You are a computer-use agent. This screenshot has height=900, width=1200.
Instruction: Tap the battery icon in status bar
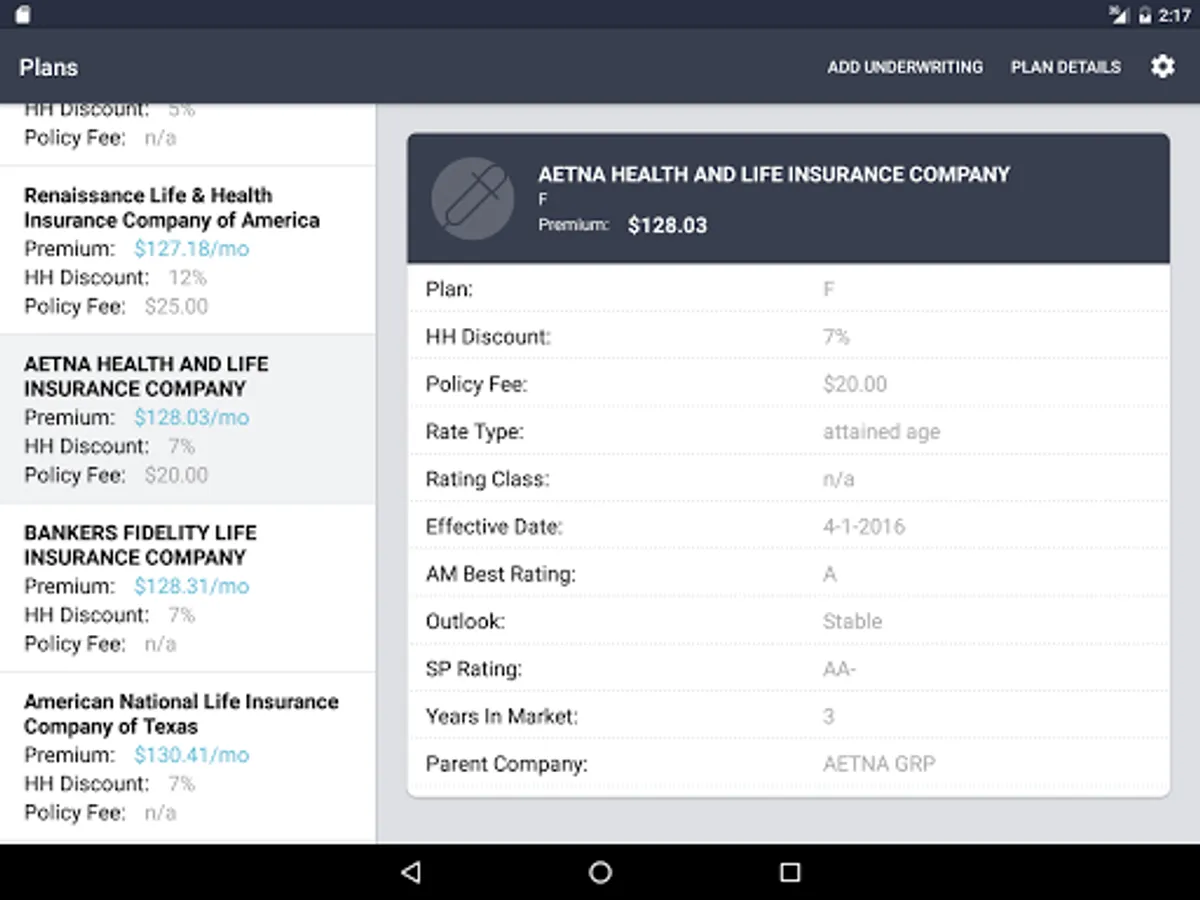[1145, 15]
